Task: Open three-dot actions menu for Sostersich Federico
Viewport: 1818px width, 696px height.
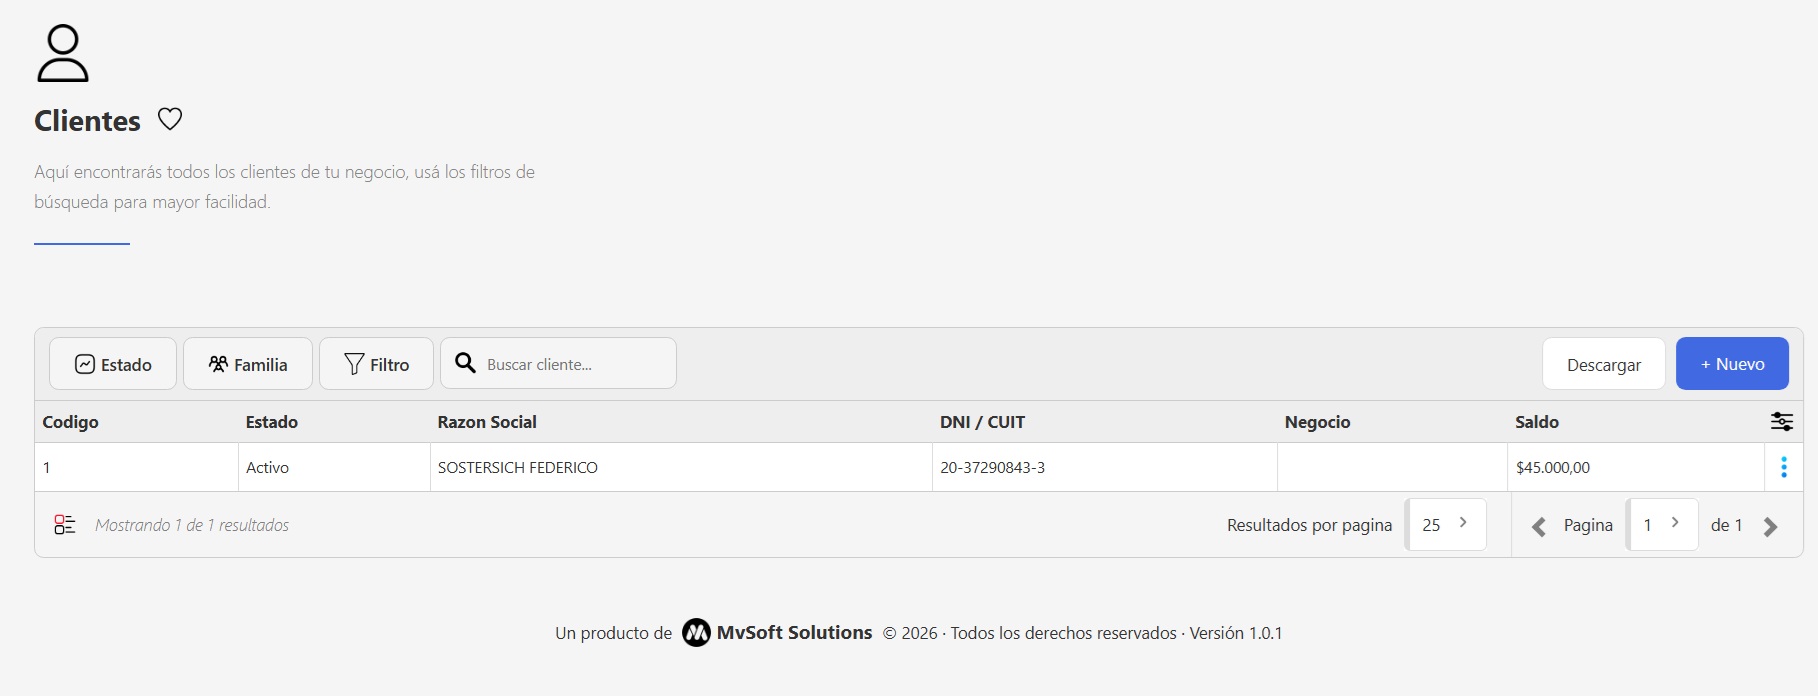Action: [x=1783, y=467]
